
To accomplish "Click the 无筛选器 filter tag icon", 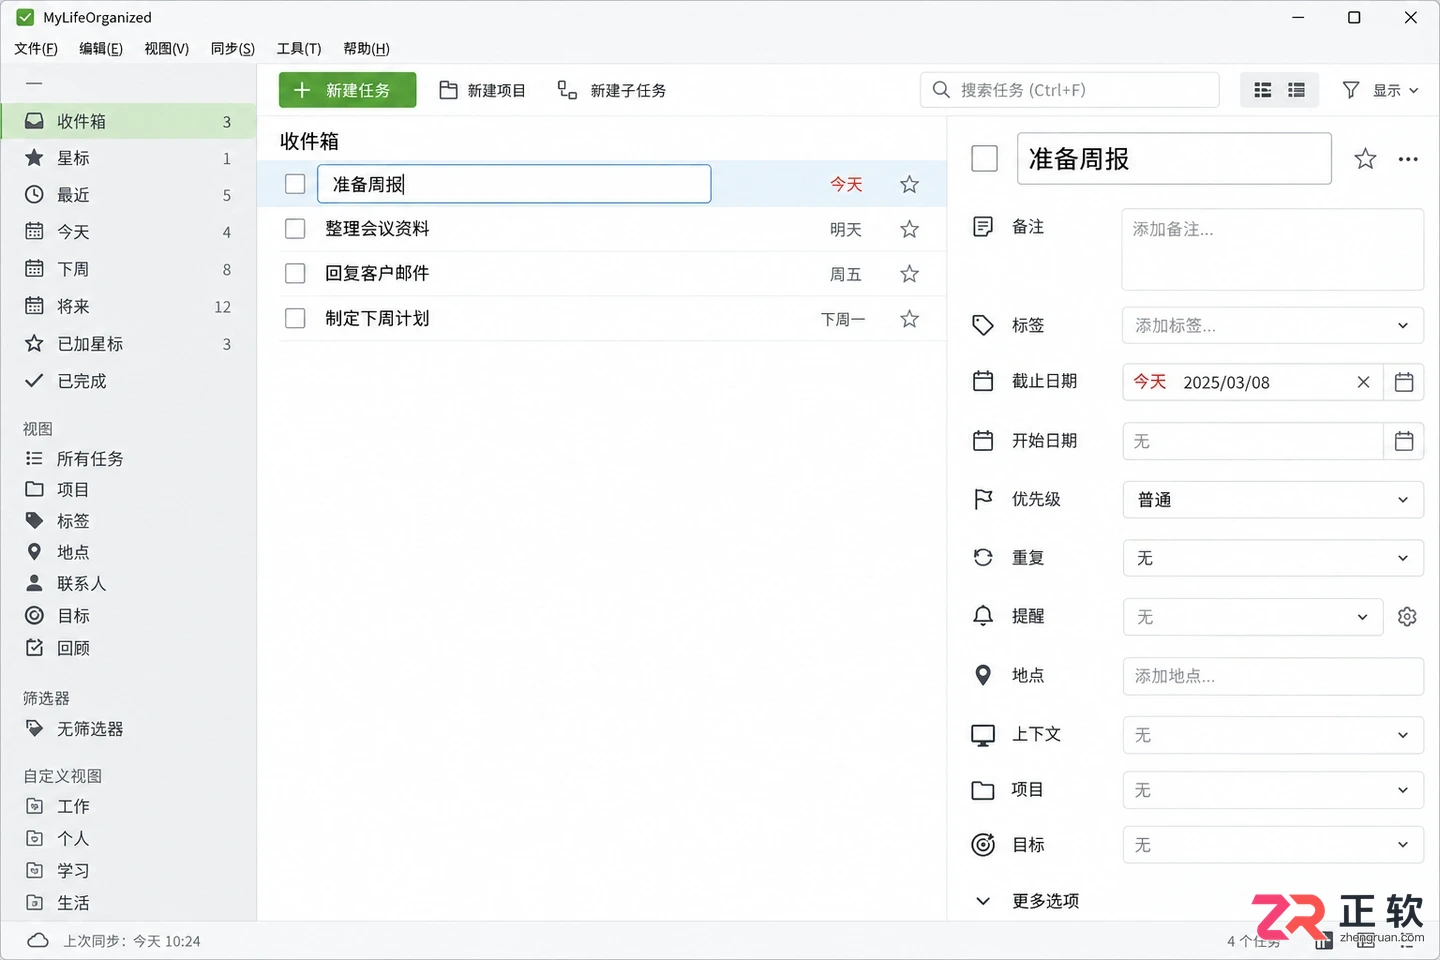I will (34, 728).
